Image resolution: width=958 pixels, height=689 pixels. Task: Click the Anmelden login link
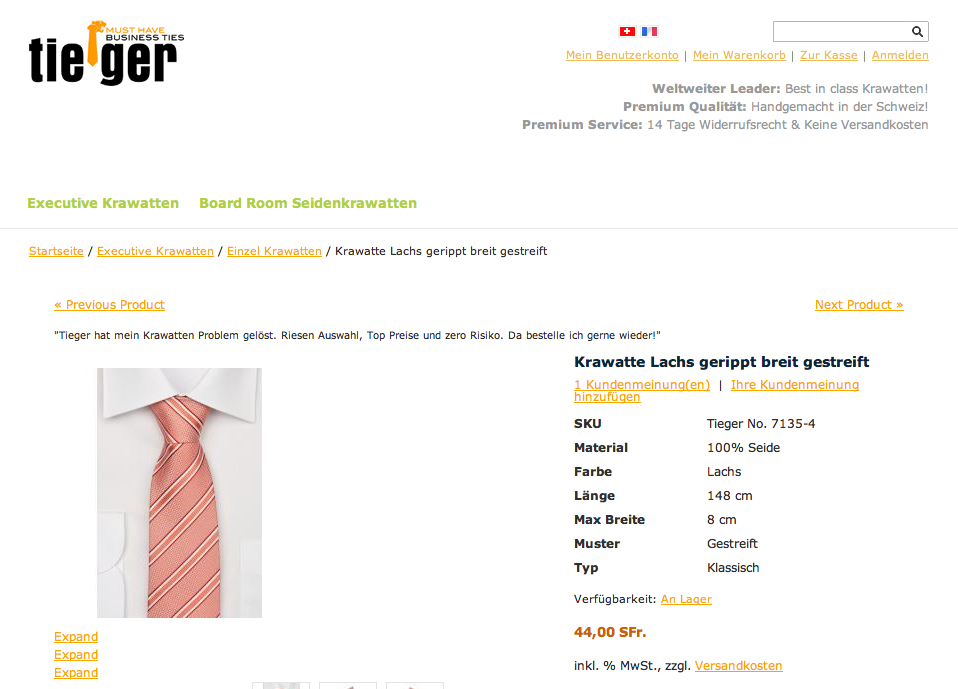click(x=900, y=55)
